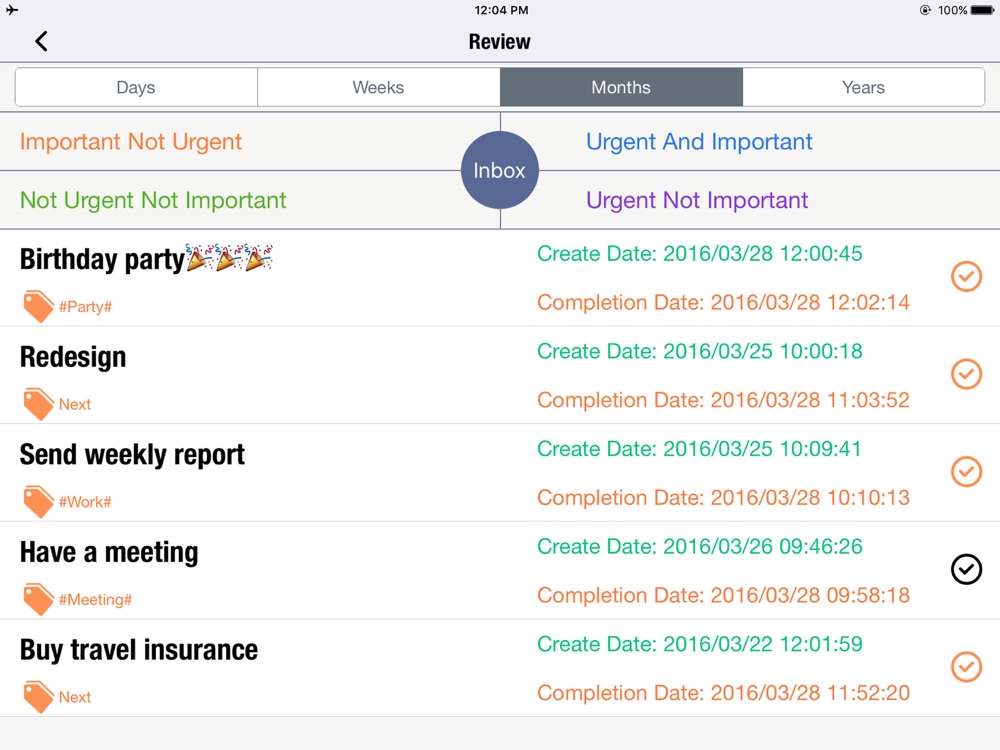Click the tag icon under Send weekly report
Image resolution: width=1000 pixels, height=750 pixels.
pos(38,502)
